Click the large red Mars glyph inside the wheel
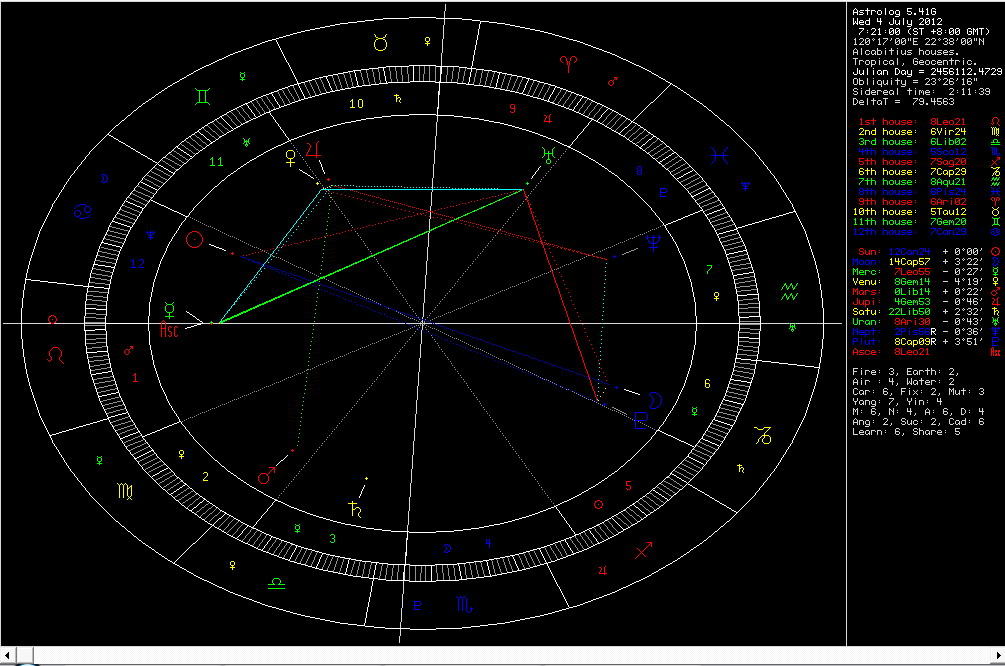Image resolution: width=1005 pixels, height=666 pixels. (267, 475)
